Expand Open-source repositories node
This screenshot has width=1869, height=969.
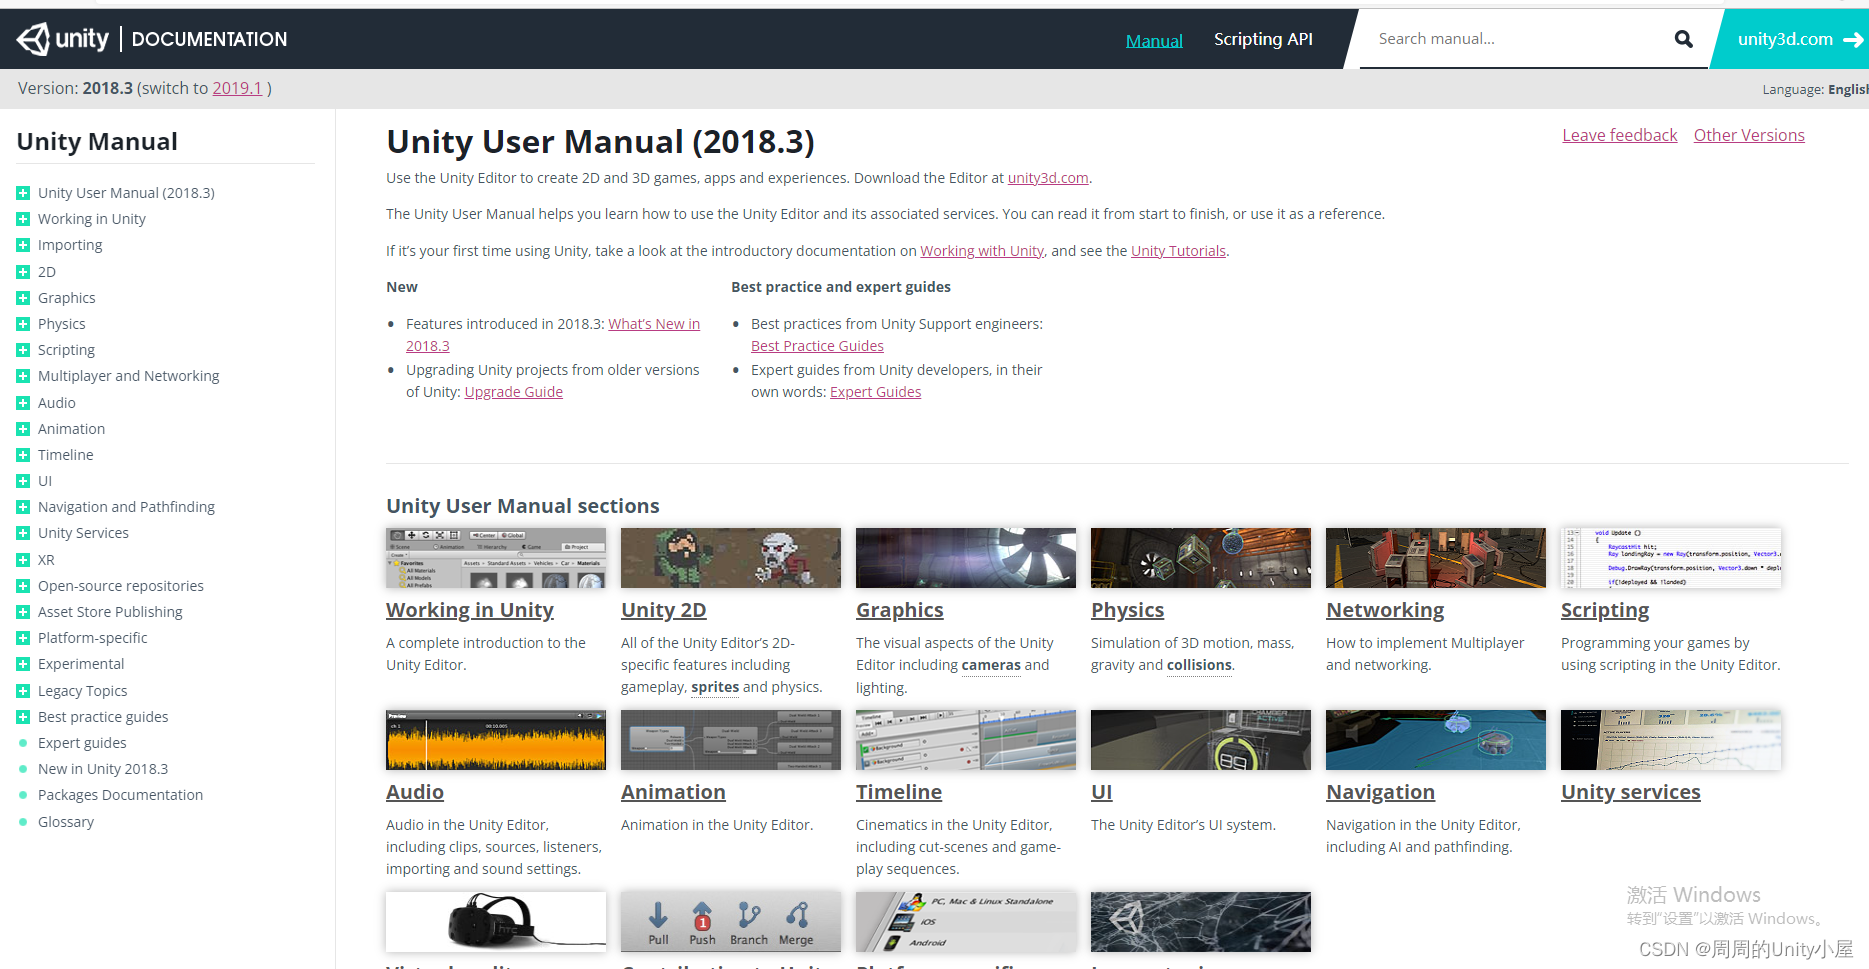click(23, 586)
